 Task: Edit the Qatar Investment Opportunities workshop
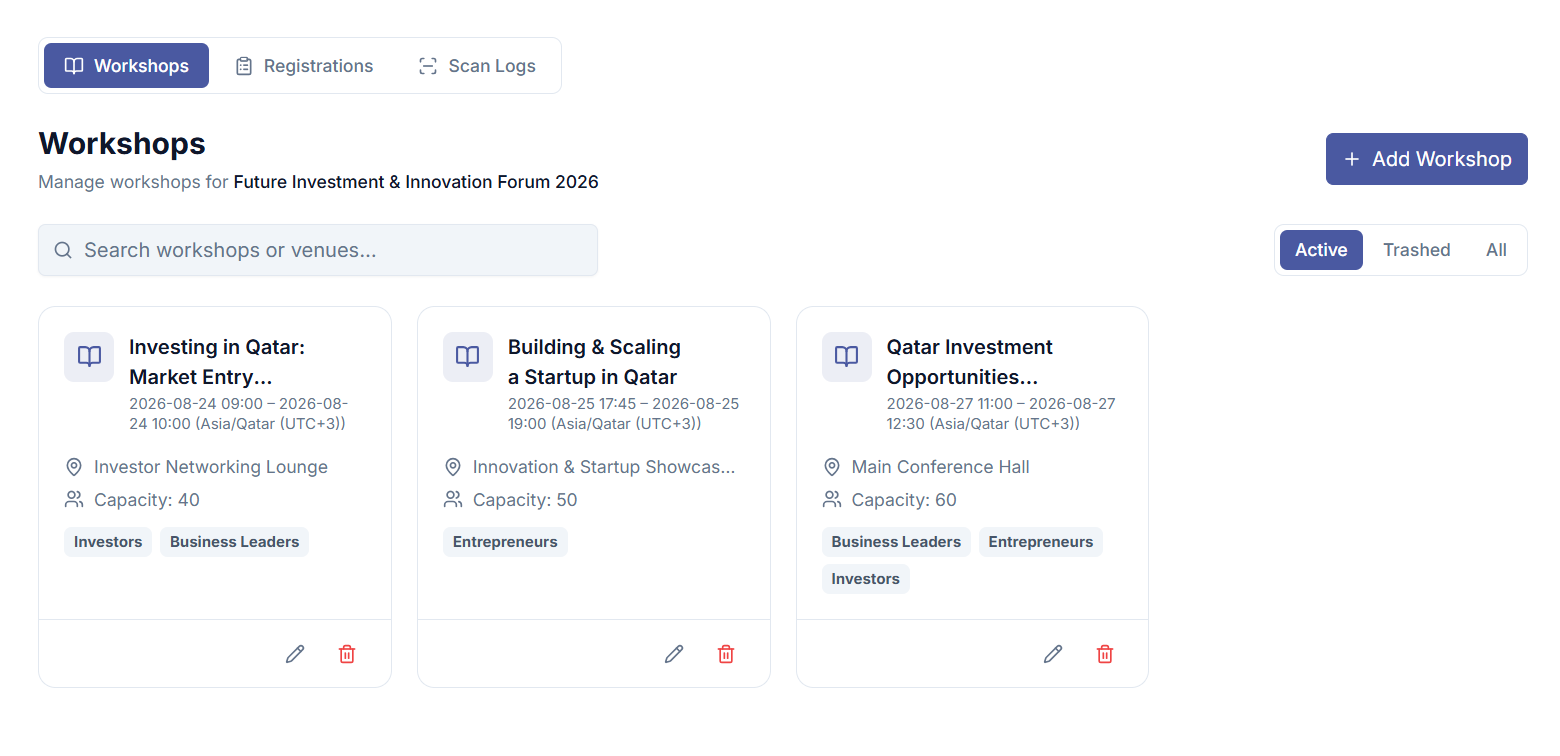[1053, 654]
